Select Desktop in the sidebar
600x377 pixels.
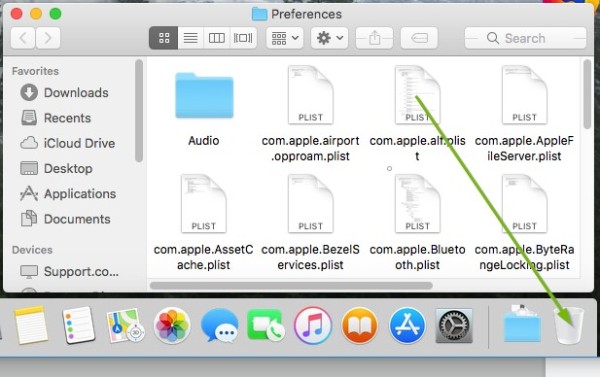point(56,168)
